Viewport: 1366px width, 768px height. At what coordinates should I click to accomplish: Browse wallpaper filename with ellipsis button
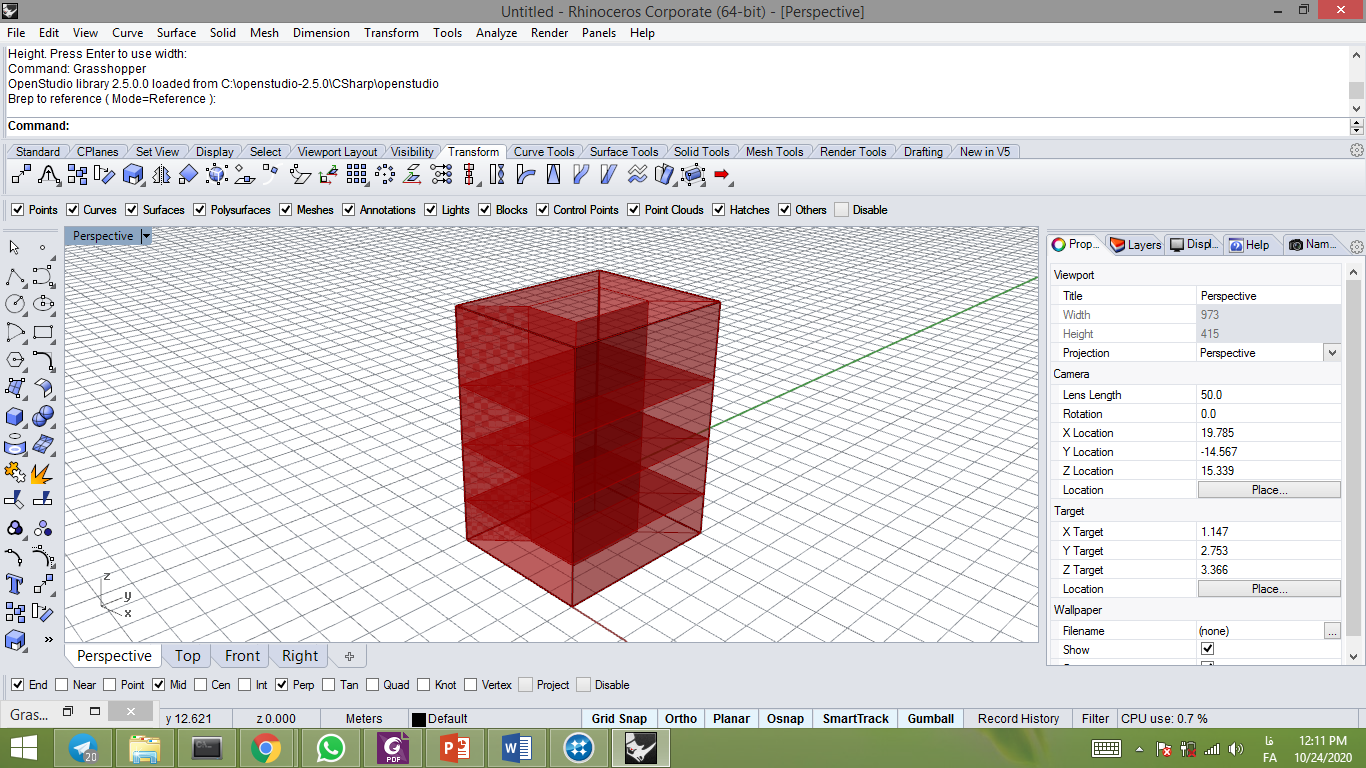pyautogui.click(x=1331, y=631)
